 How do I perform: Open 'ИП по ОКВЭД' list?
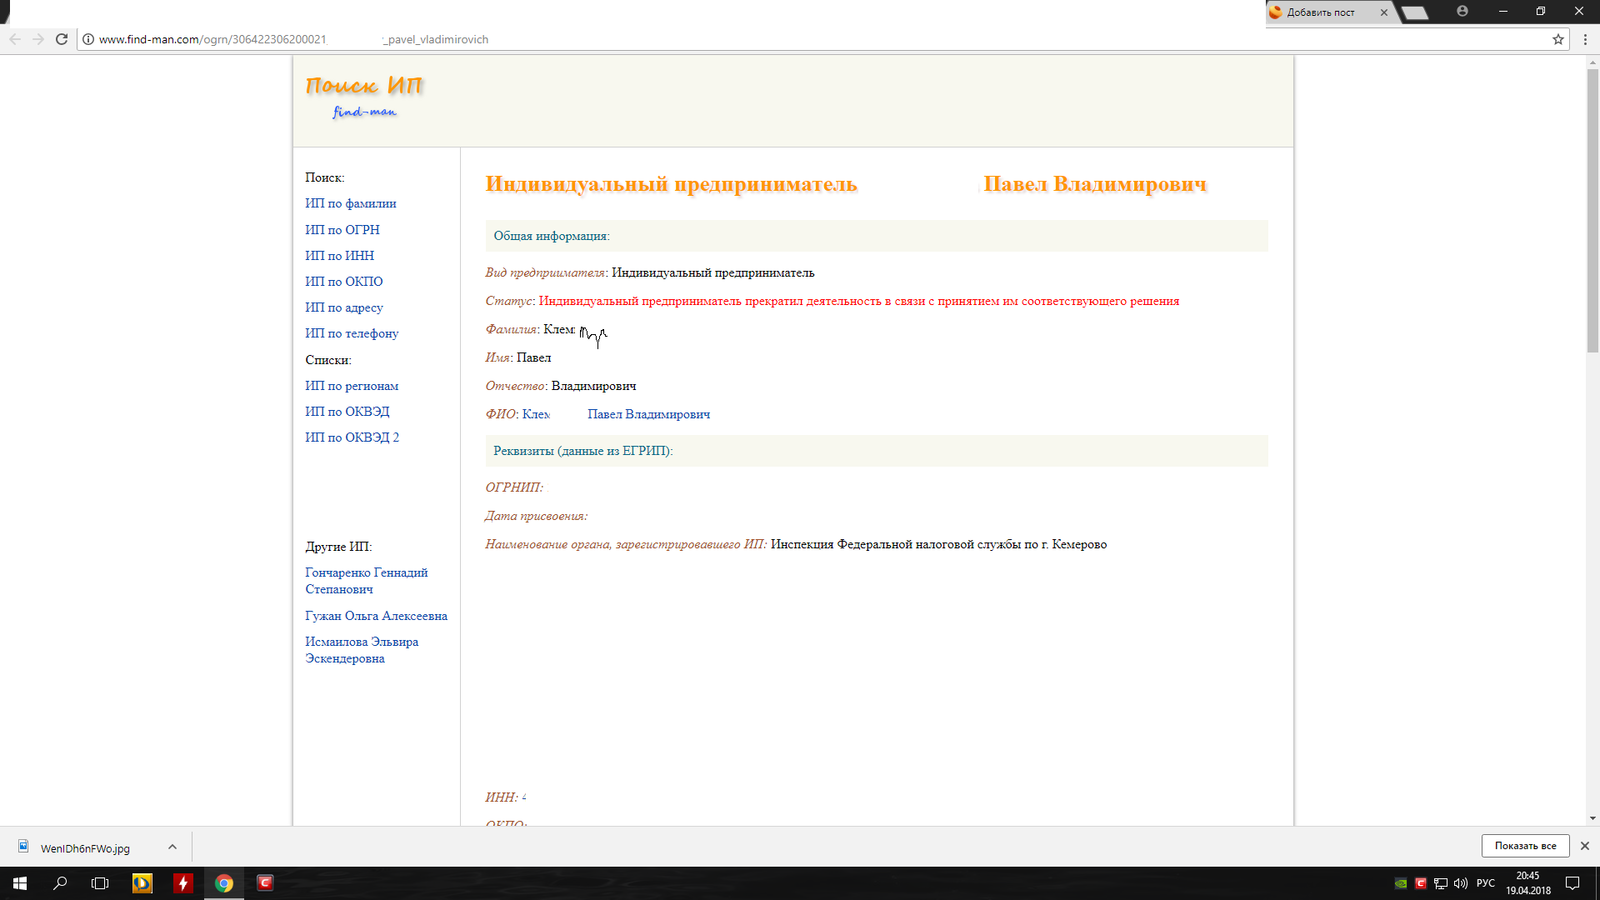(347, 411)
